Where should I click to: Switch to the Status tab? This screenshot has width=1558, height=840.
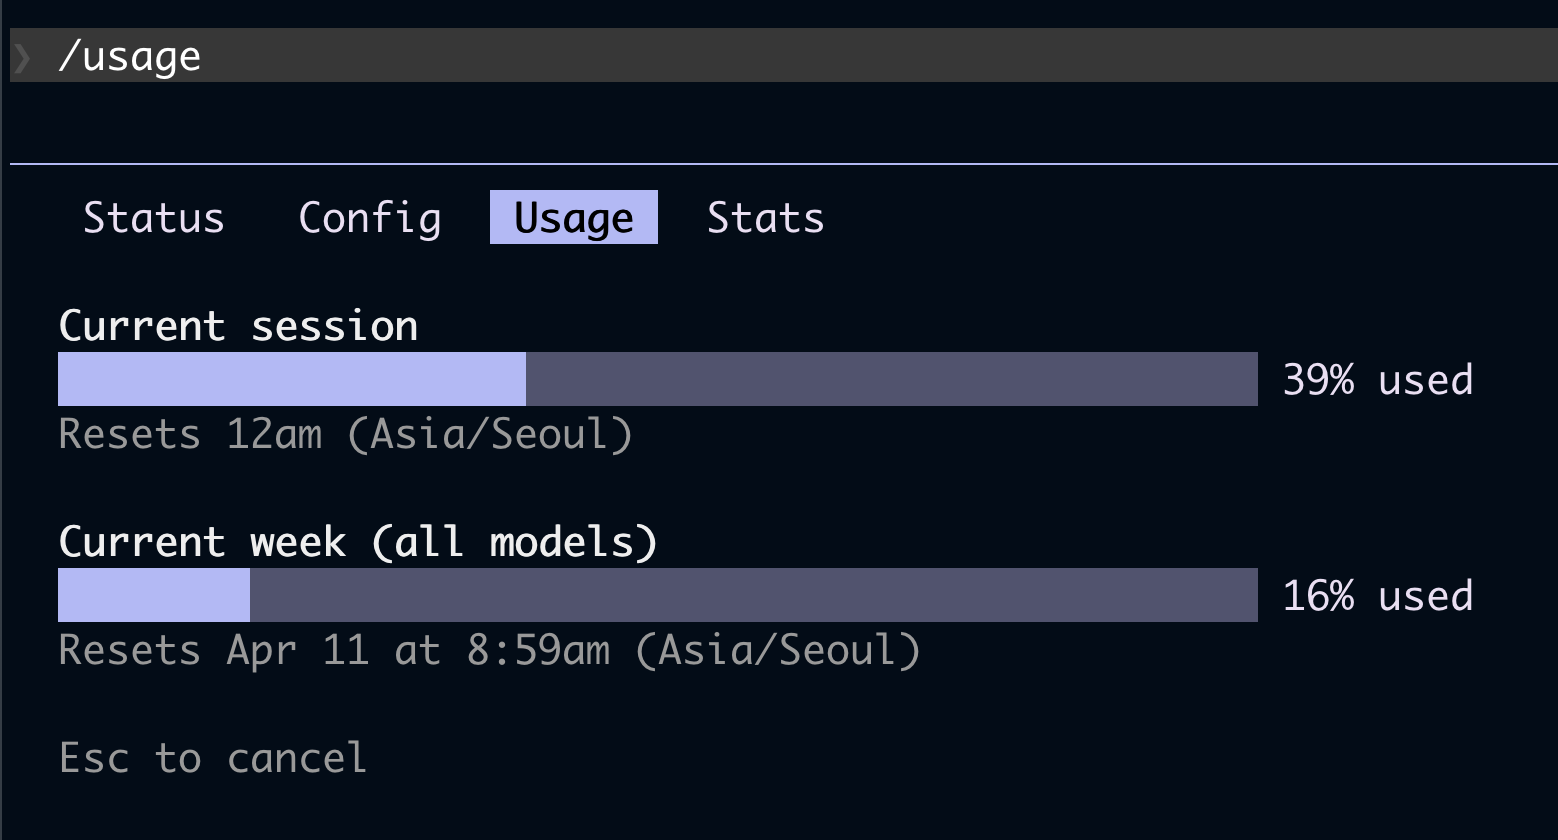(x=154, y=218)
